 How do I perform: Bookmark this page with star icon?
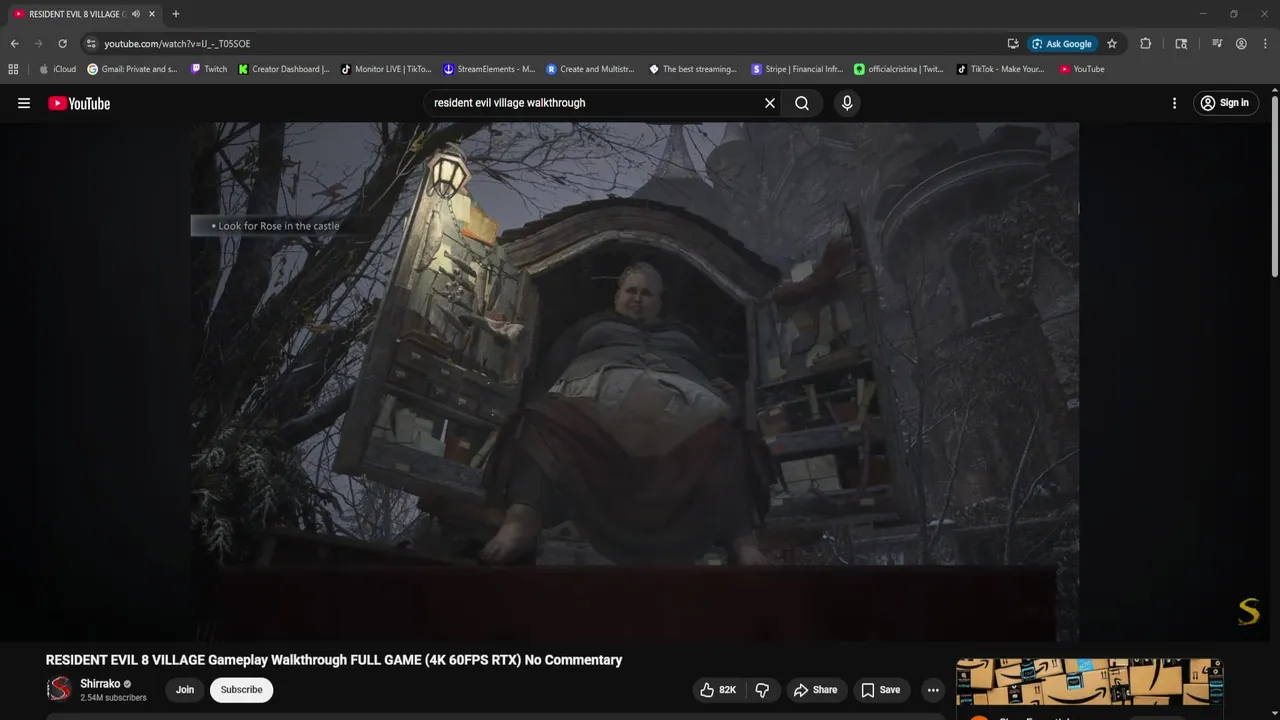tap(1112, 44)
